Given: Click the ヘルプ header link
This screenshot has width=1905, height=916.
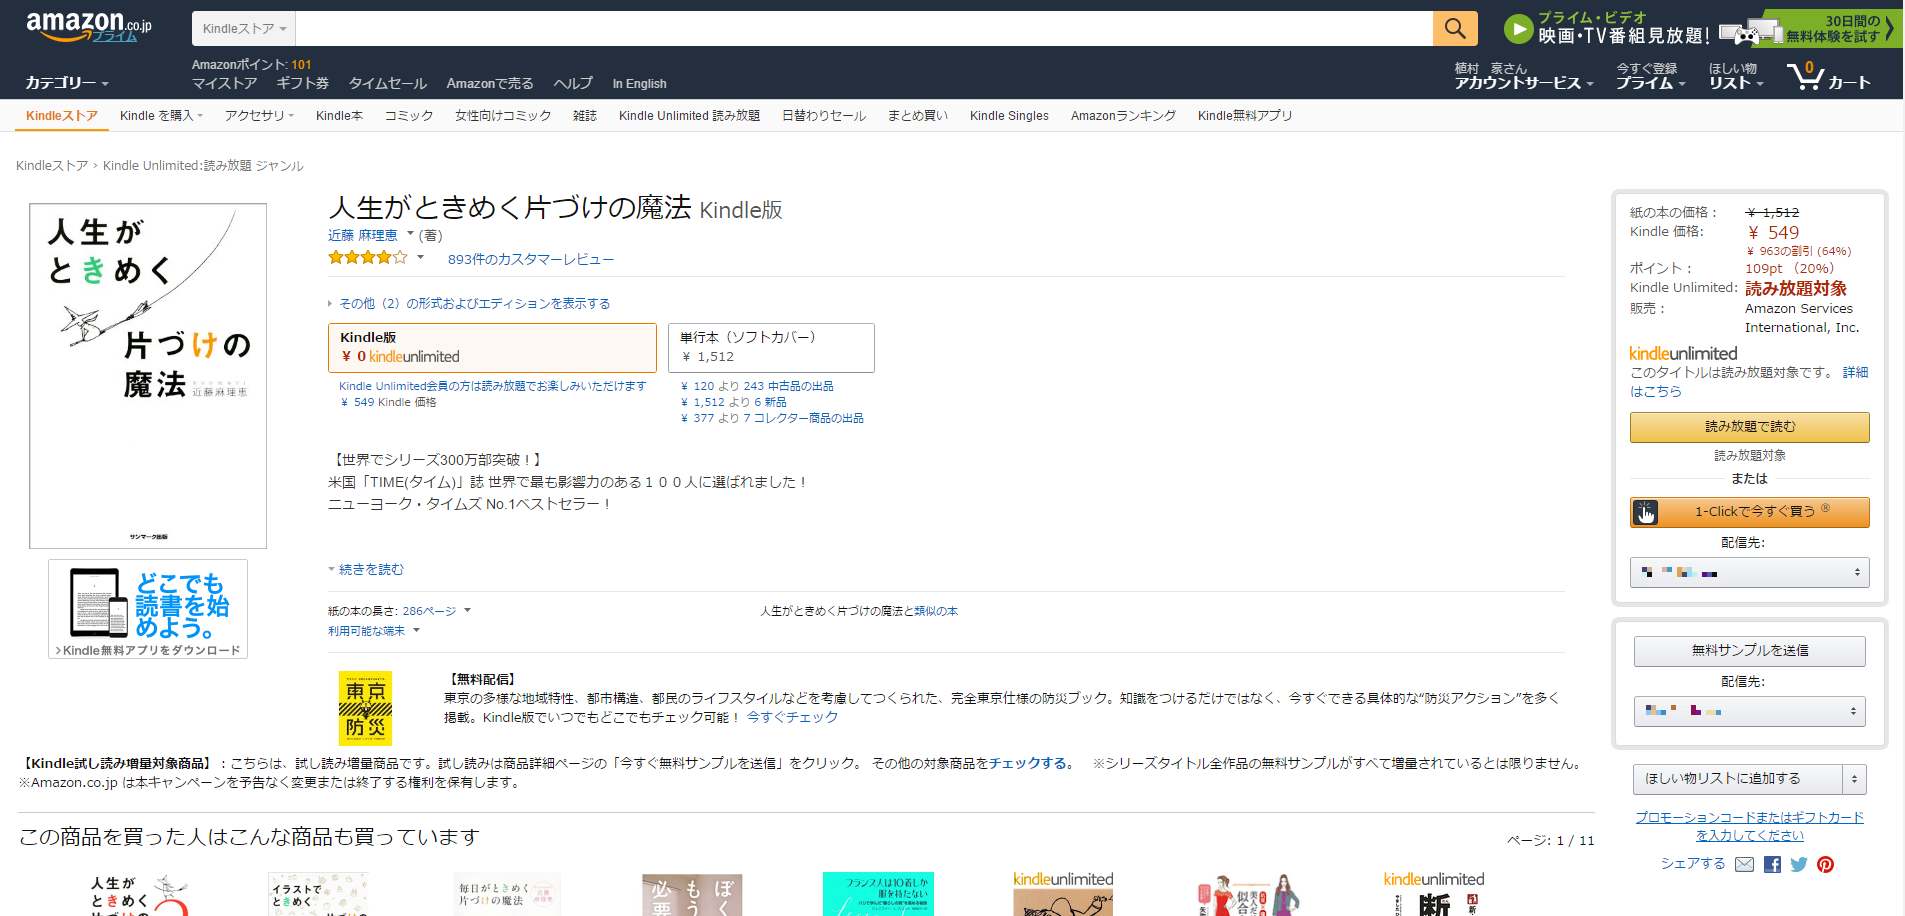Looking at the screenshot, I should (x=573, y=84).
